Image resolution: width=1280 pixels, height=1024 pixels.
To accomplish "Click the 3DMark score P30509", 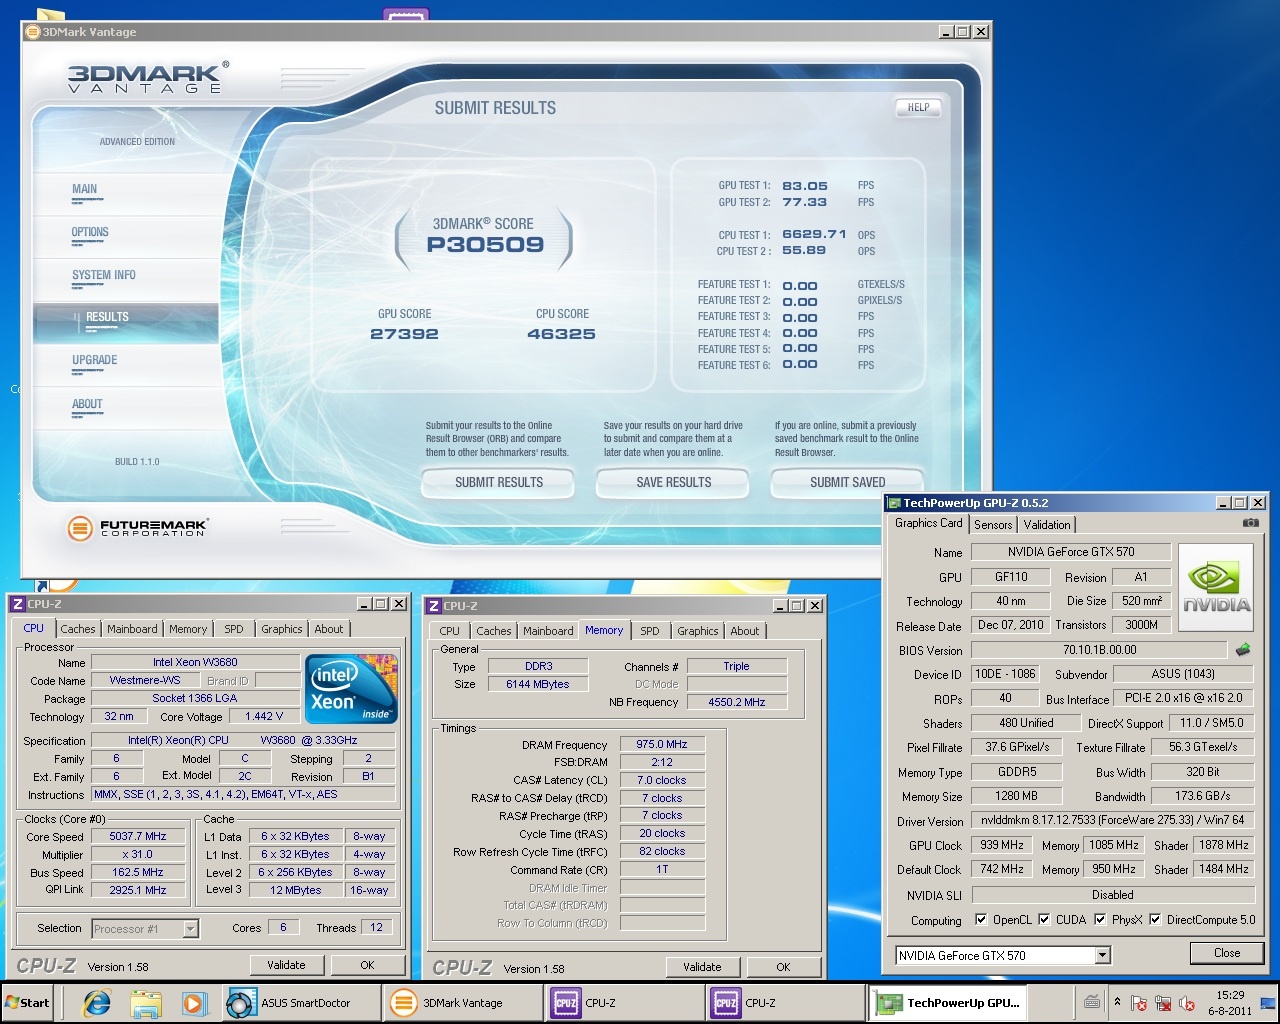I will (x=485, y=245).
